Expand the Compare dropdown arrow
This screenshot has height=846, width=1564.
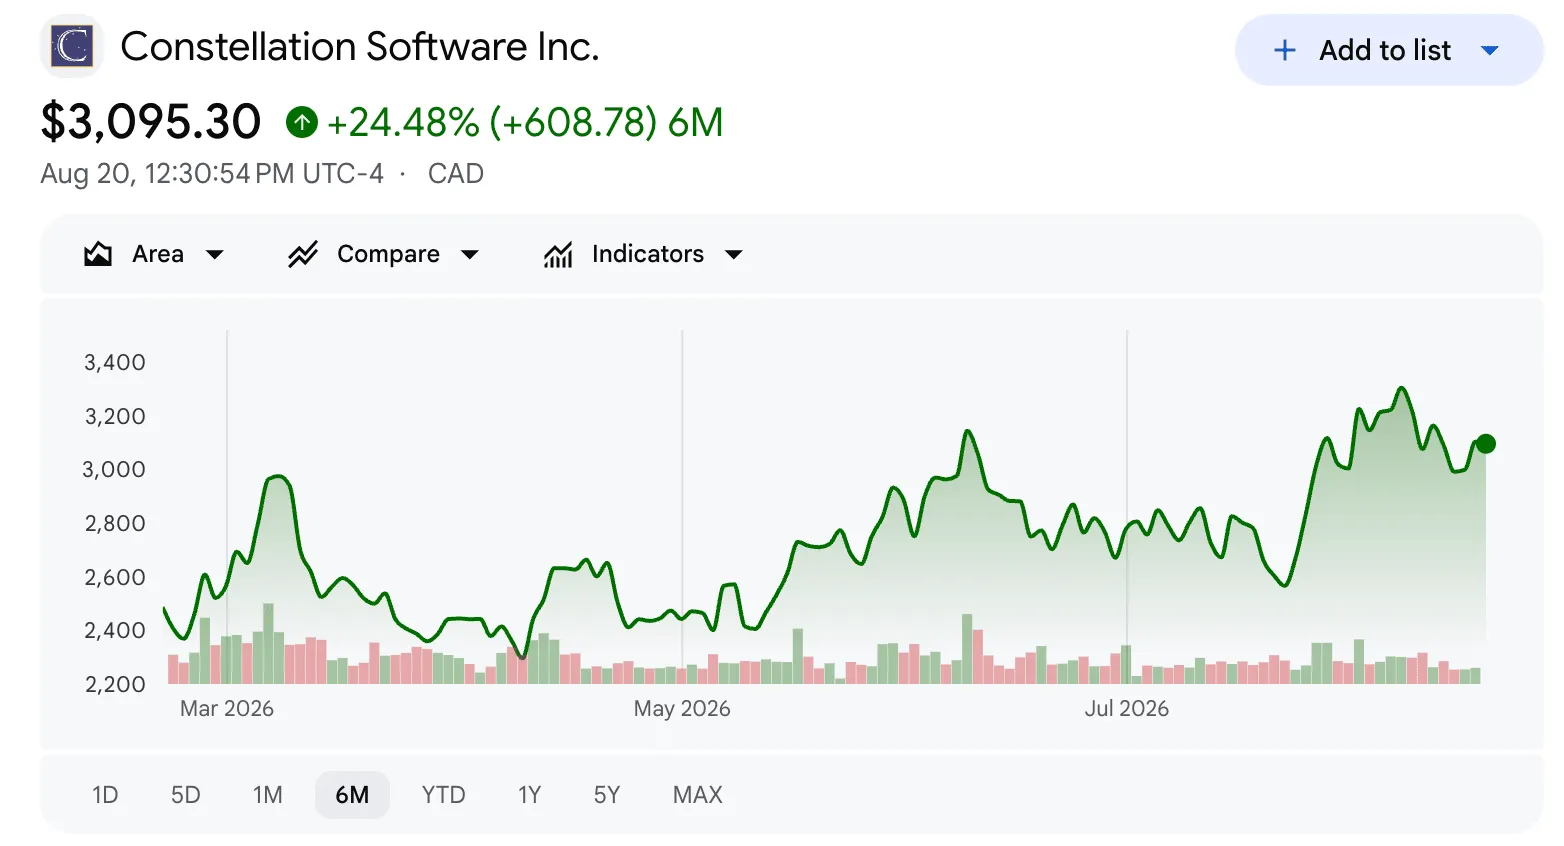click(x=469, y=255)
